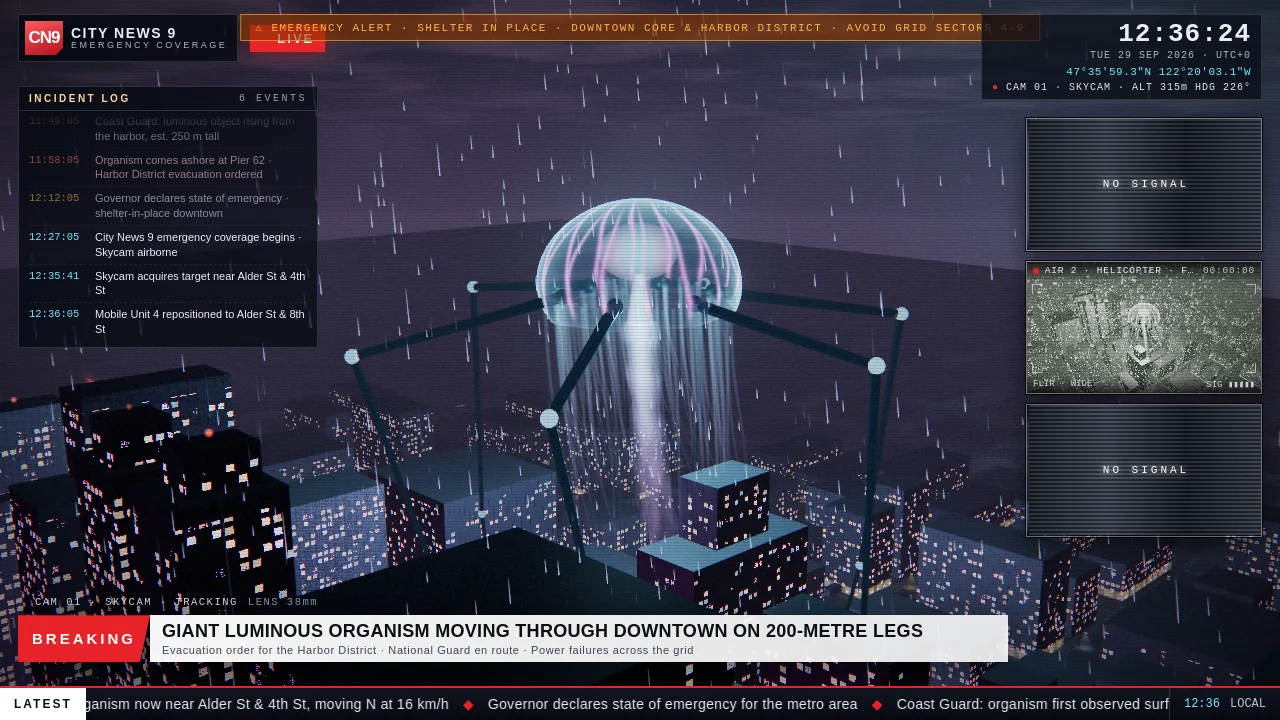Select the 11:58:05 Pier 62 log entry
Viewport: 1280px width, 720px height.
click(168, 167)
